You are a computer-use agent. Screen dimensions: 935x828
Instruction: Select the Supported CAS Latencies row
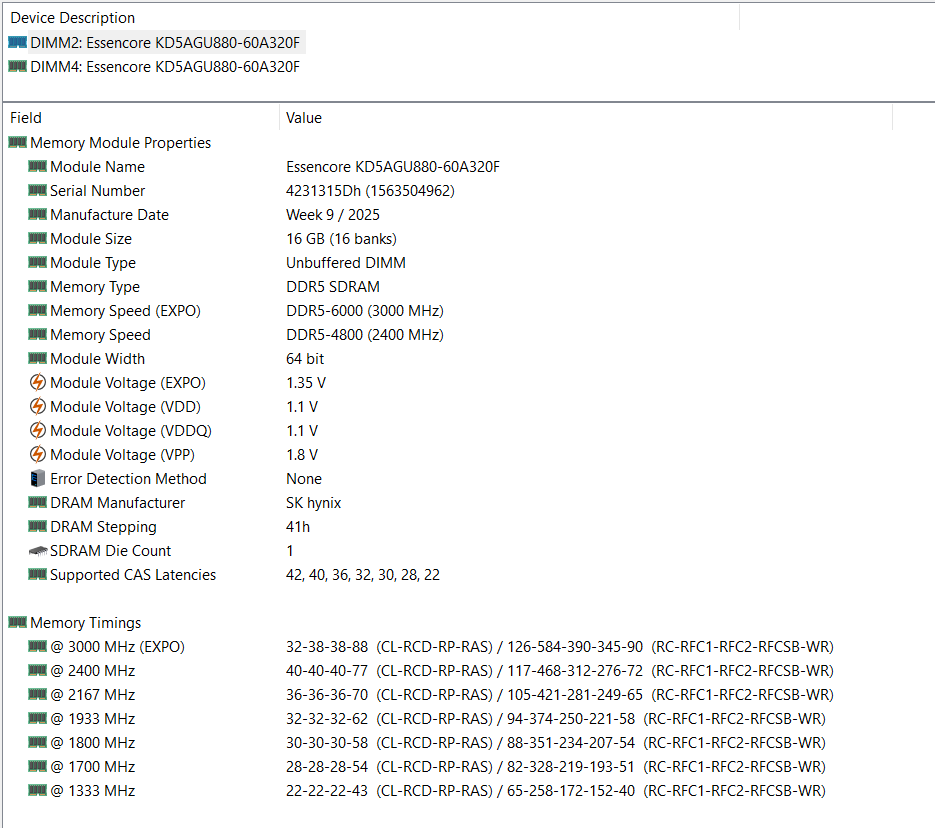pos(132,575)
